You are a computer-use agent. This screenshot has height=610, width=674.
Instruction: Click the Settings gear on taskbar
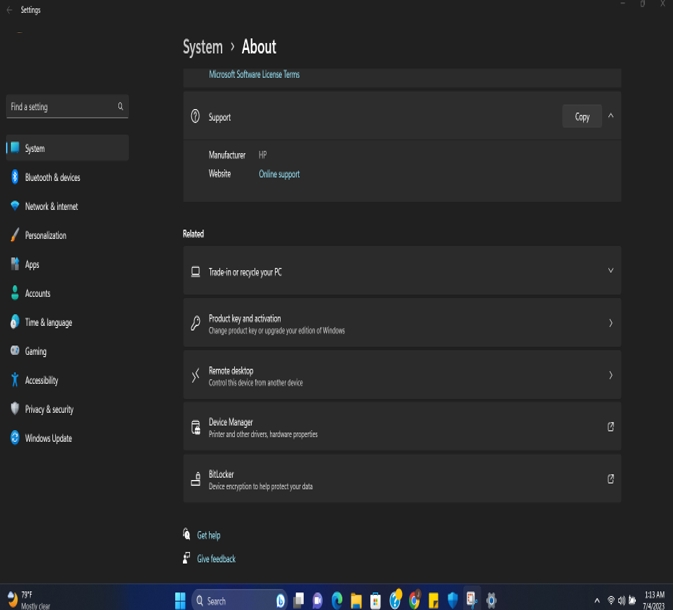point(491,600)
